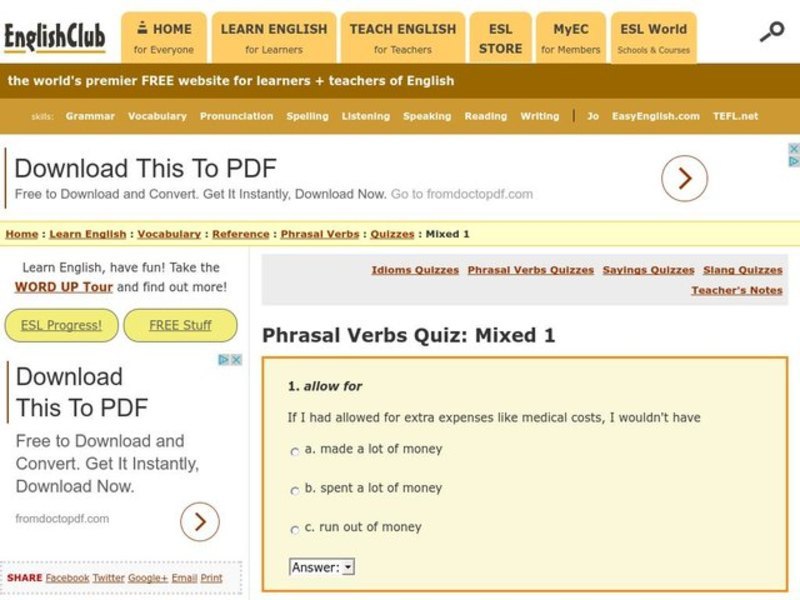Viewport: 800px width, 600px height.
Task: Select answer b. spent a lot of money
Action: coord(293,489)
